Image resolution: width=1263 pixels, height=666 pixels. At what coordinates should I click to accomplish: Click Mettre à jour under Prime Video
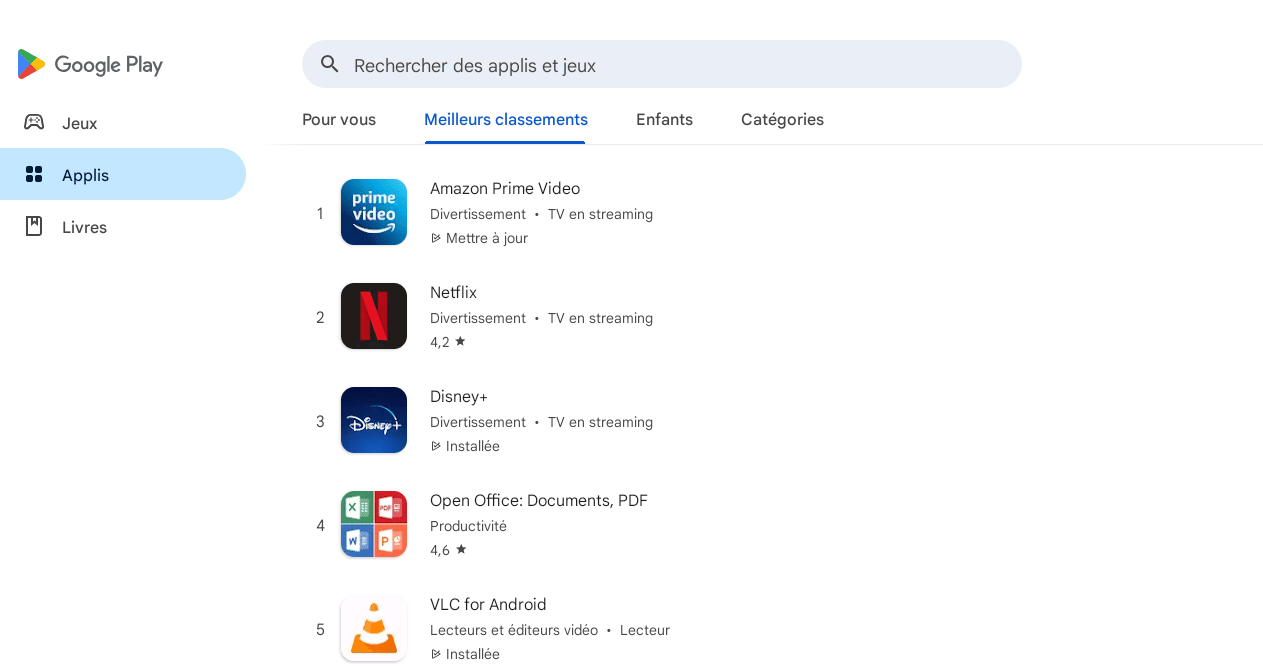pyautogui.click(x=479, y=238)
